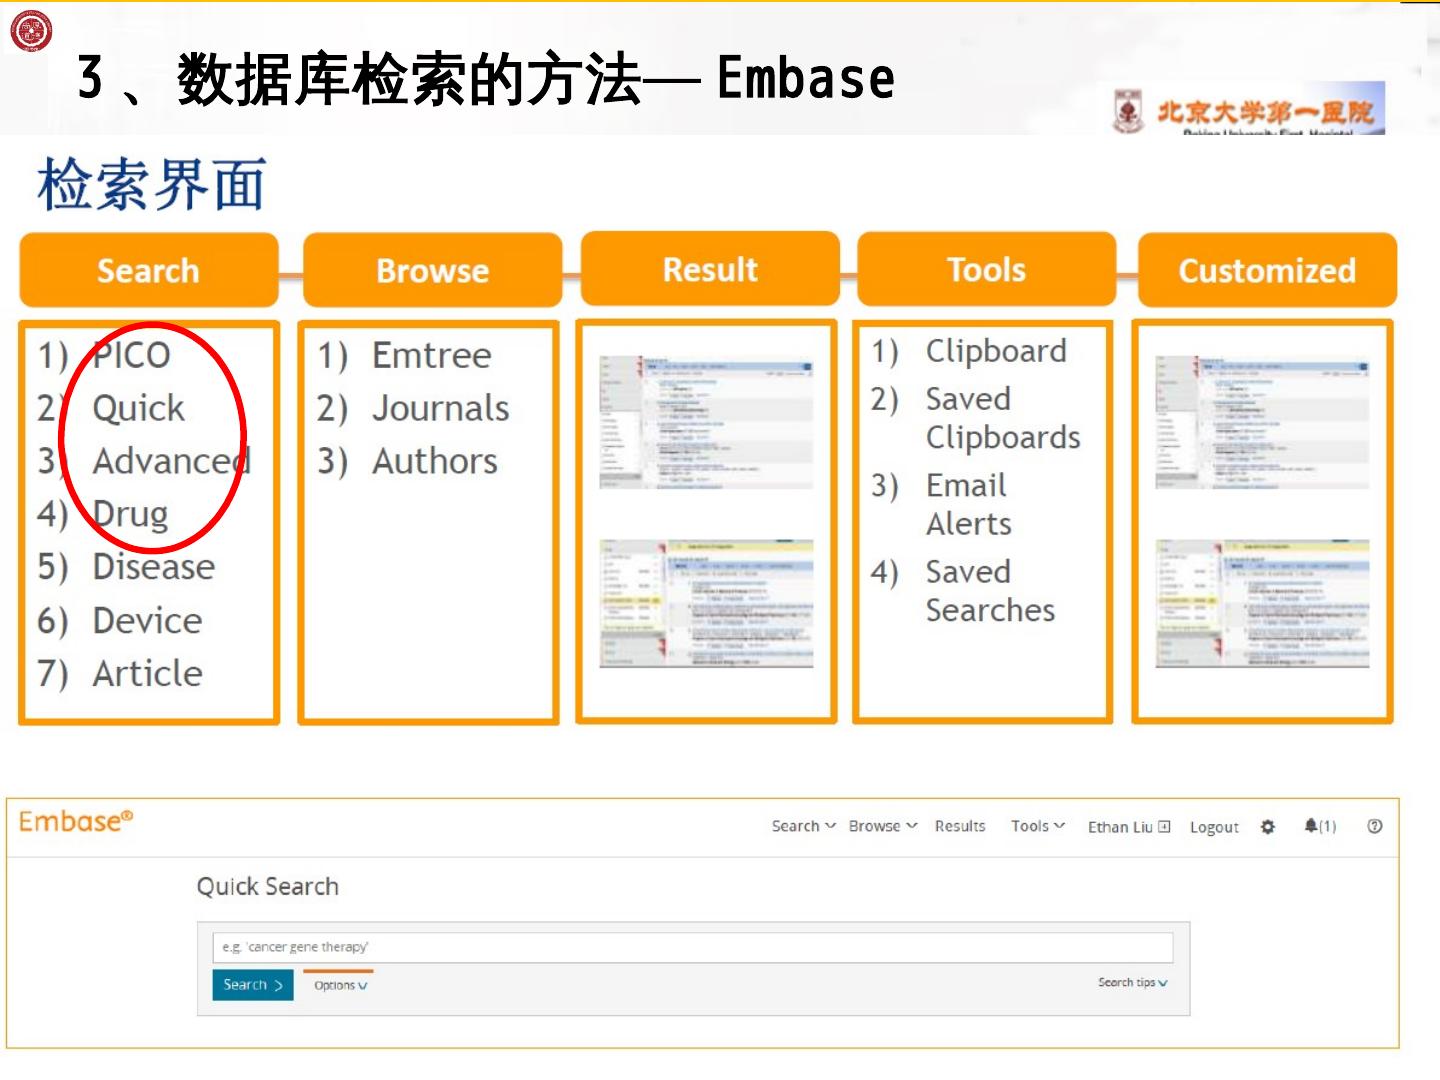Screen dimensions: 1440x1080
Task: Select the orange Tools tab
Action: pos(987,269)
